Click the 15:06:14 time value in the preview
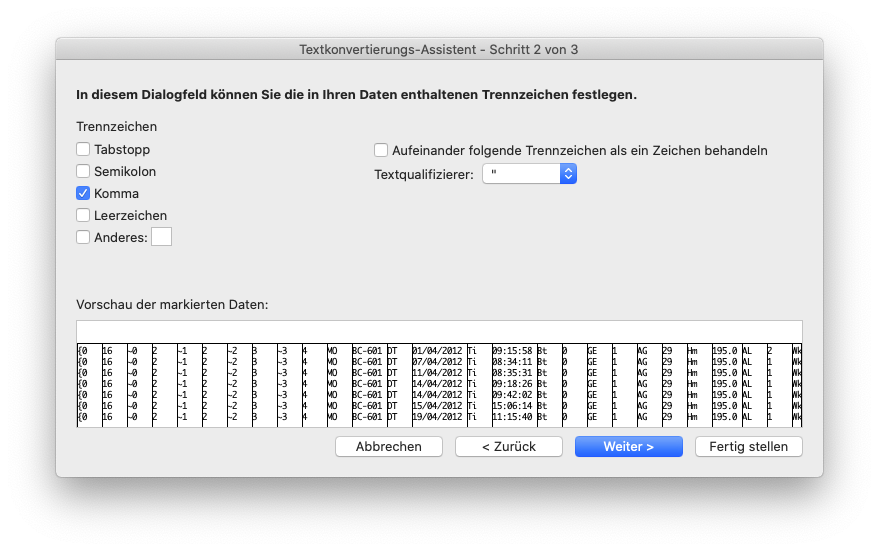 (x=512, y=404)
